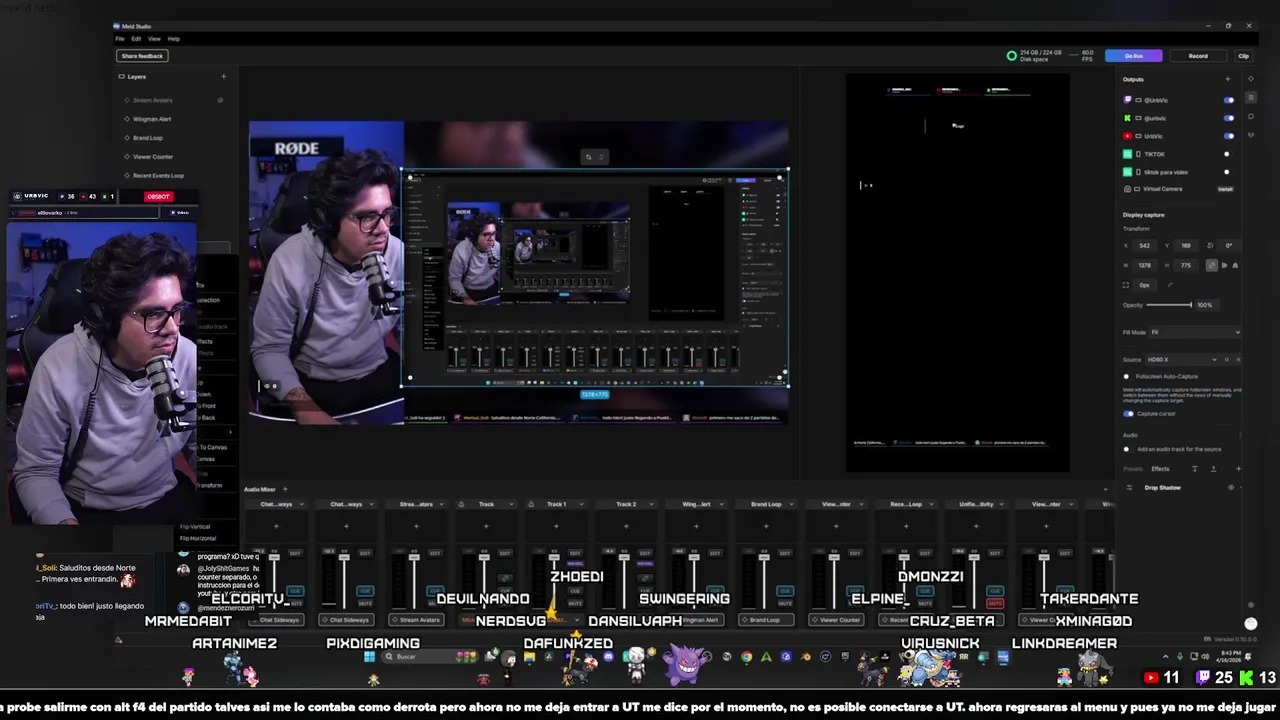Image resolution: width=1280 pixels, height=720 pixels.
Task: Open the Audio section options menu
Action: point(1240,435)
